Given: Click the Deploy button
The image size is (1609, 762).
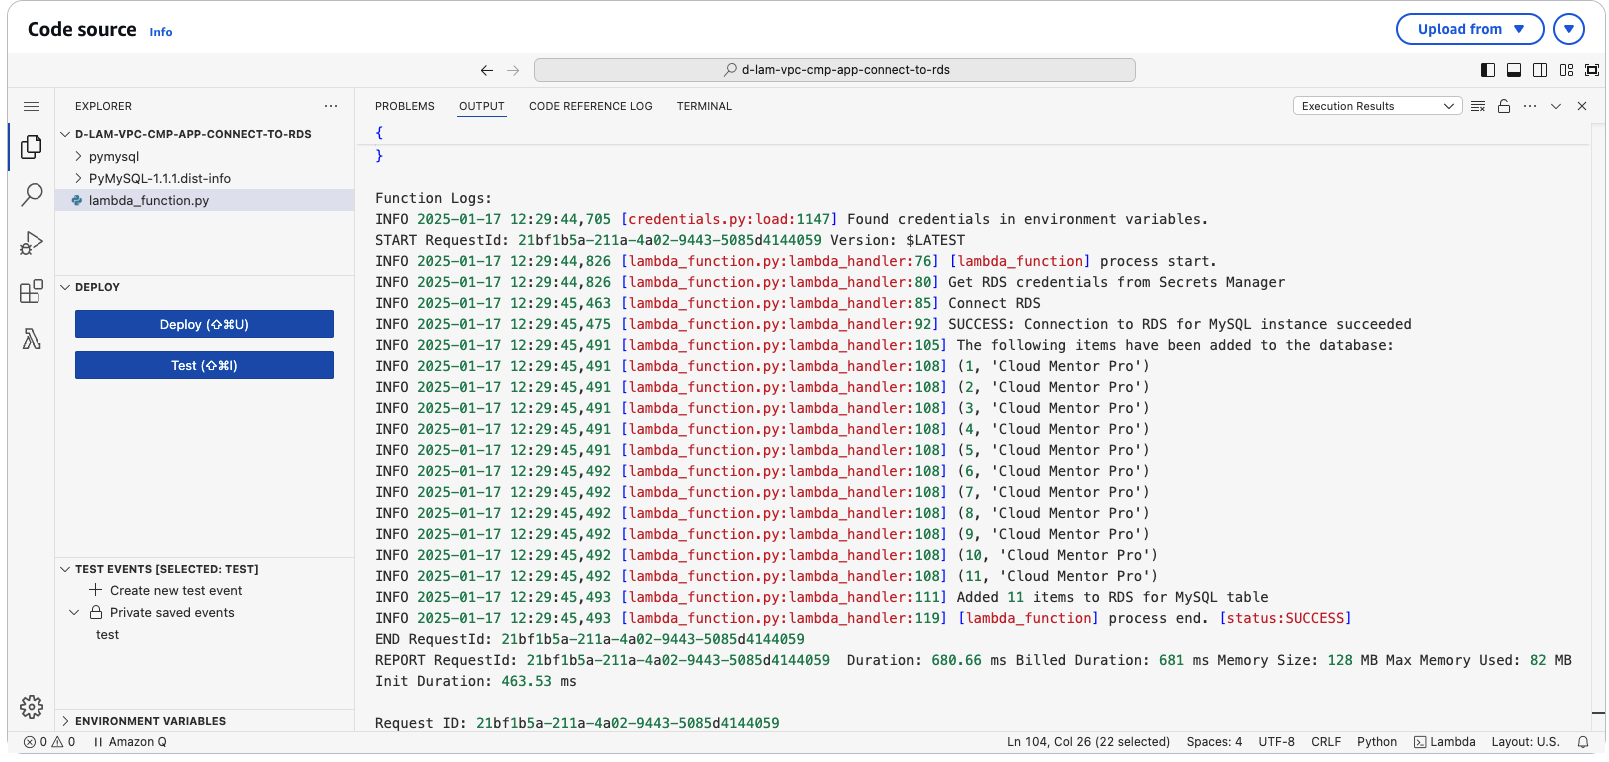Looking at the screenshot, I should tap(204, 324).
